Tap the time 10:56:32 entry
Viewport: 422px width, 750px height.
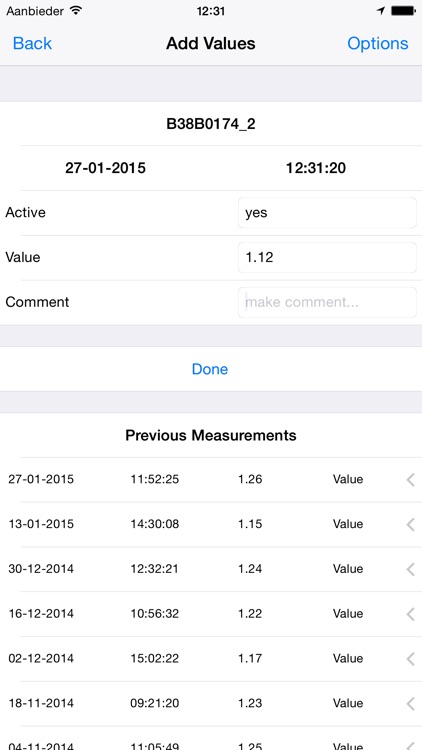point(155,614)
